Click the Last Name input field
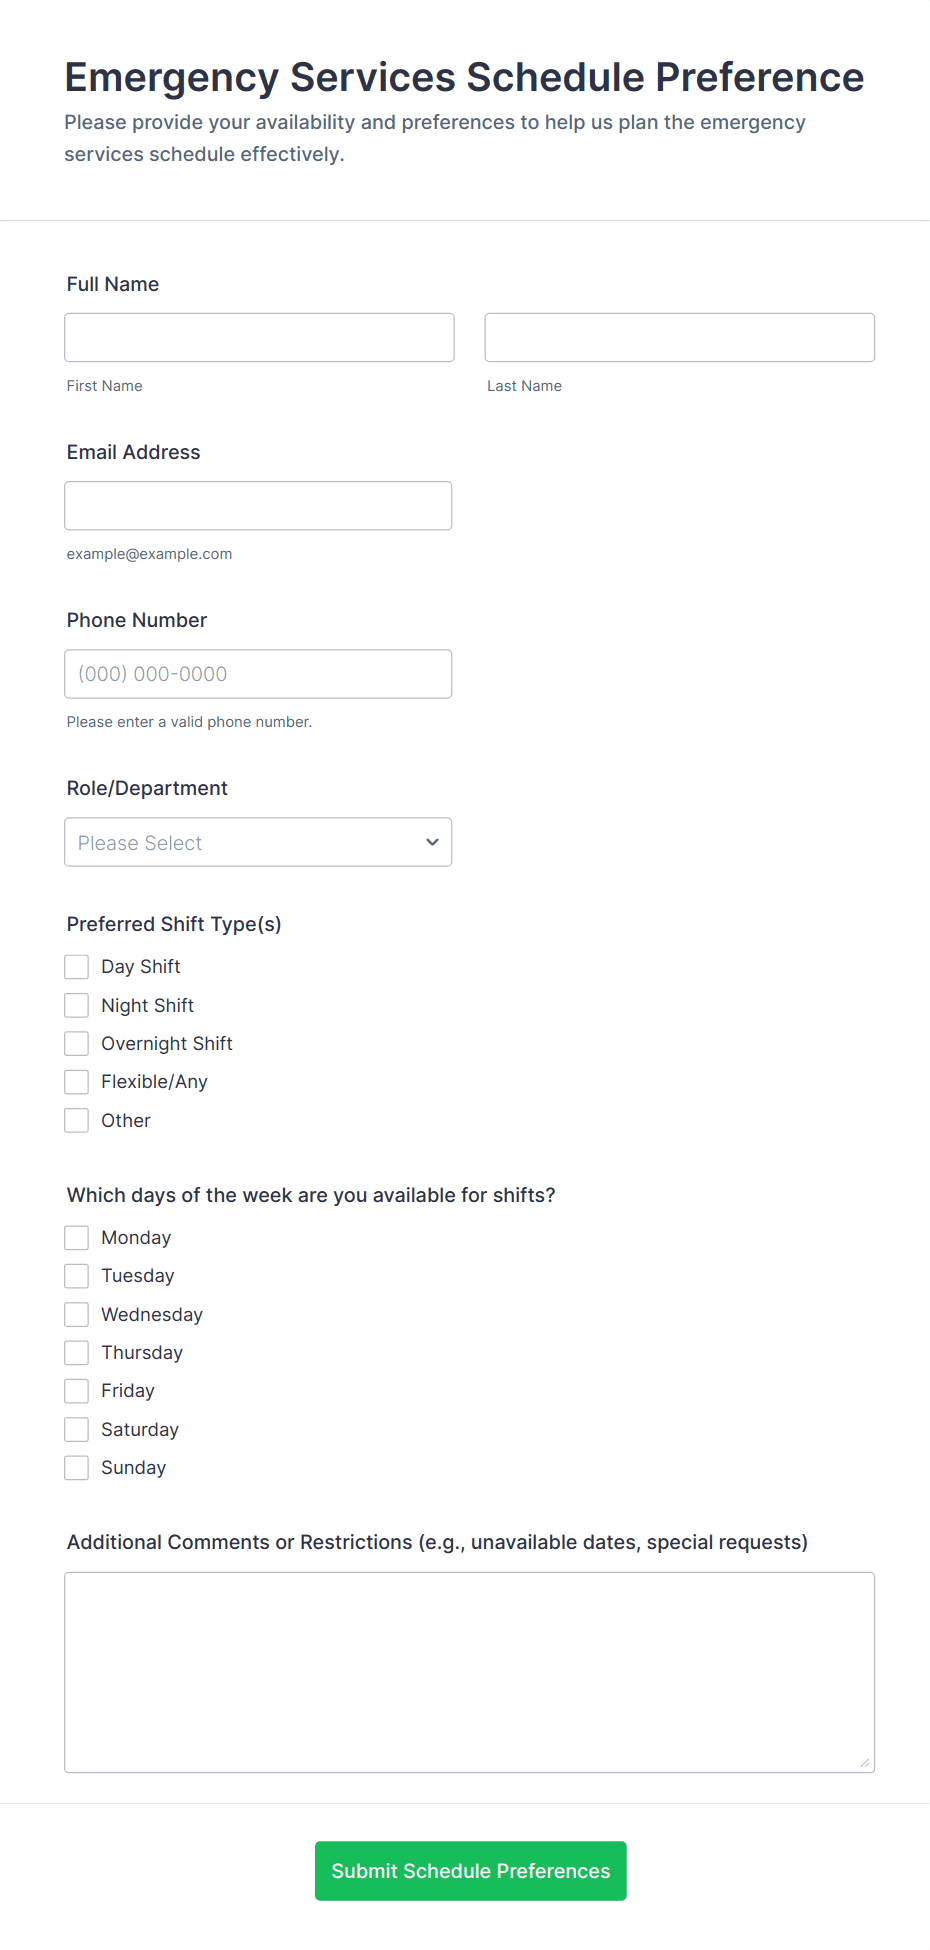930x1950 pixels. [679, 337]
